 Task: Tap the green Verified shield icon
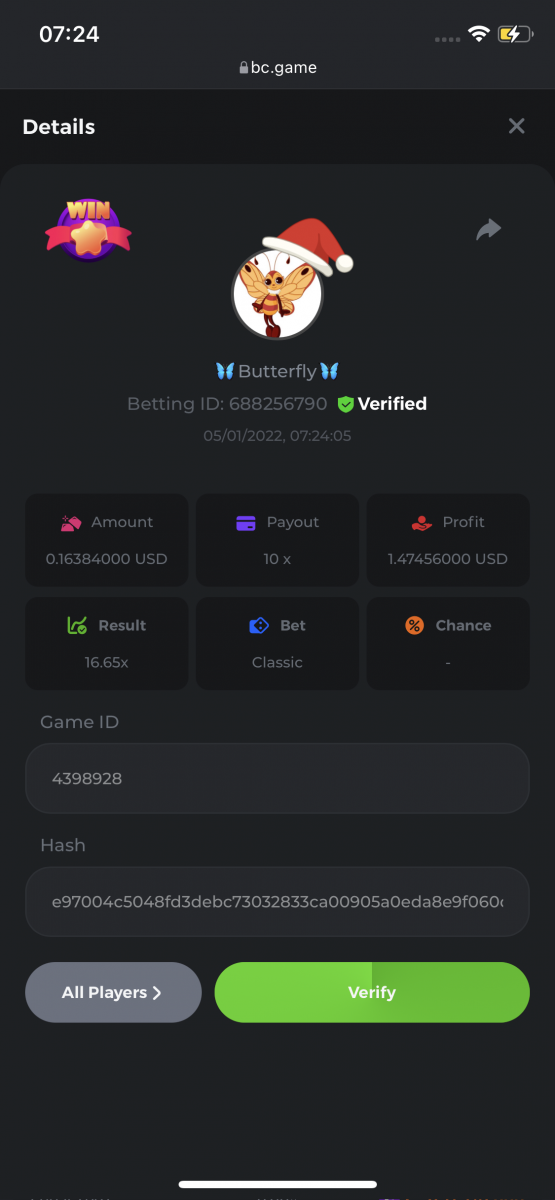click(345, 404)
